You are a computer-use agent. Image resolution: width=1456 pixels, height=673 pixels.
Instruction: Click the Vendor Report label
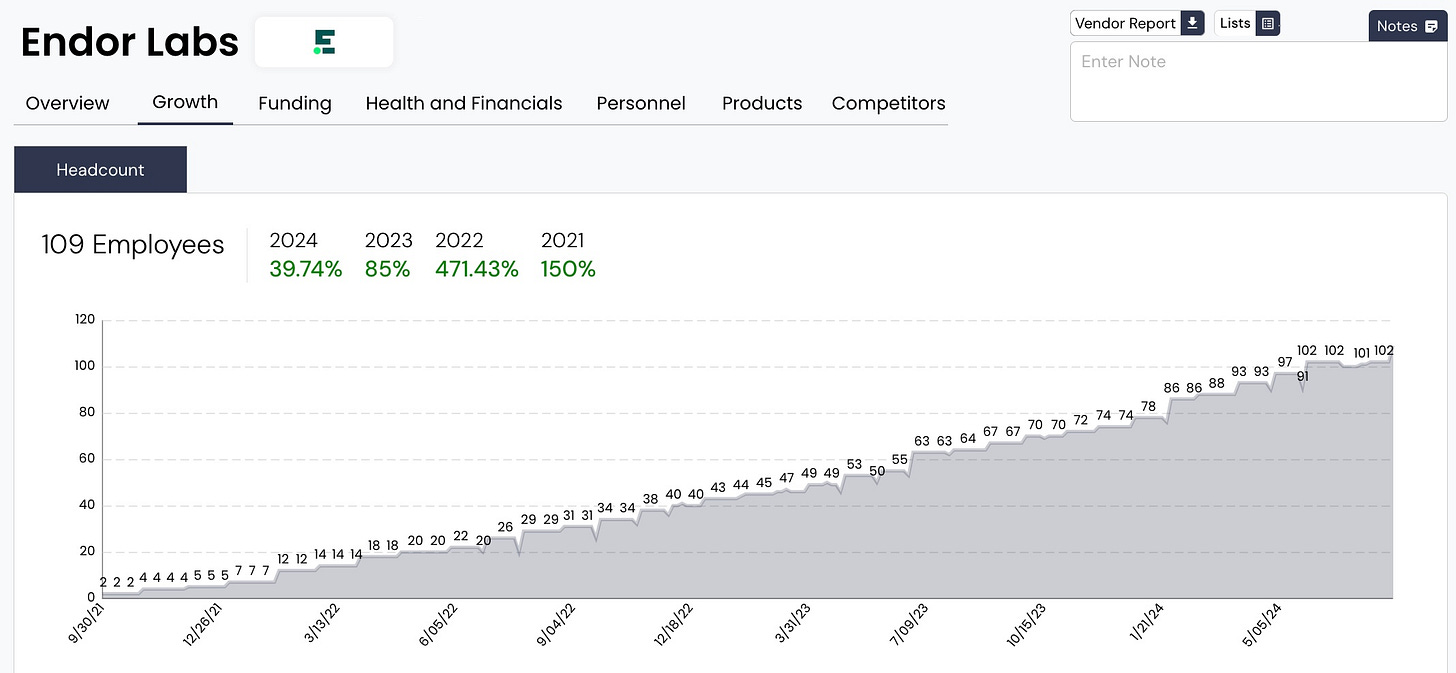click(x=1126, y=23)
